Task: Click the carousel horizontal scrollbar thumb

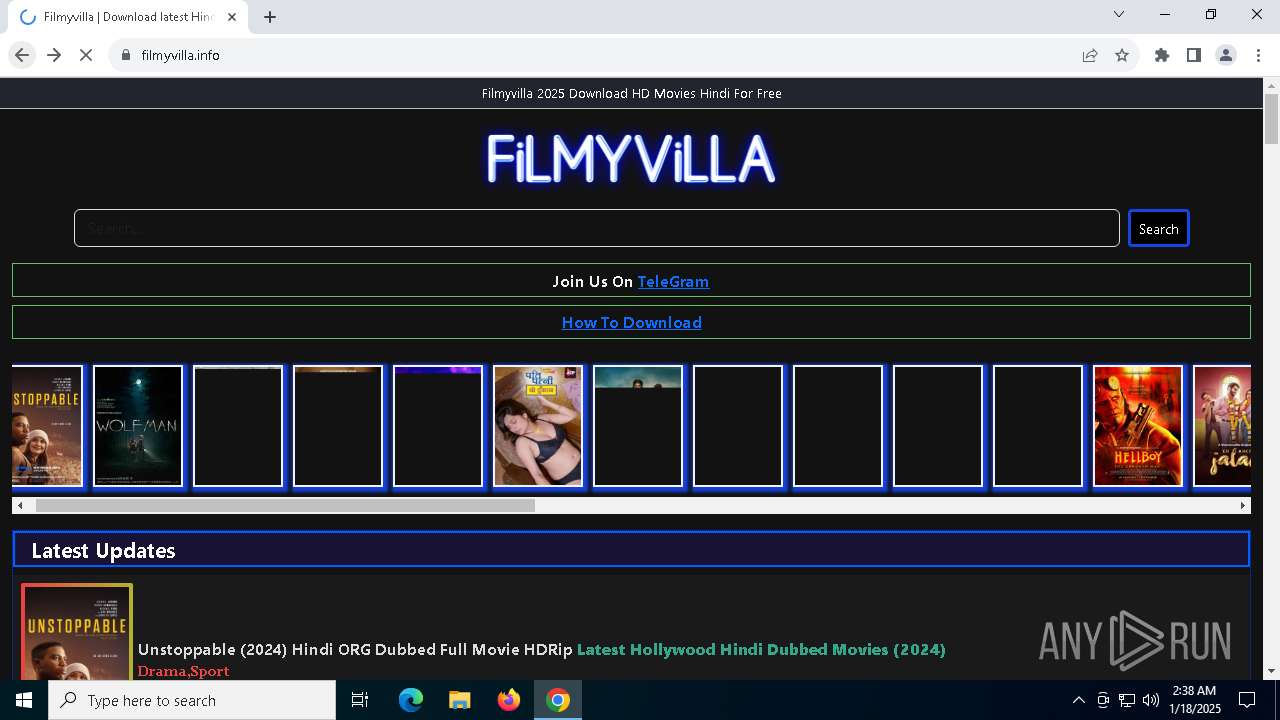Action: tap(285, 506)
